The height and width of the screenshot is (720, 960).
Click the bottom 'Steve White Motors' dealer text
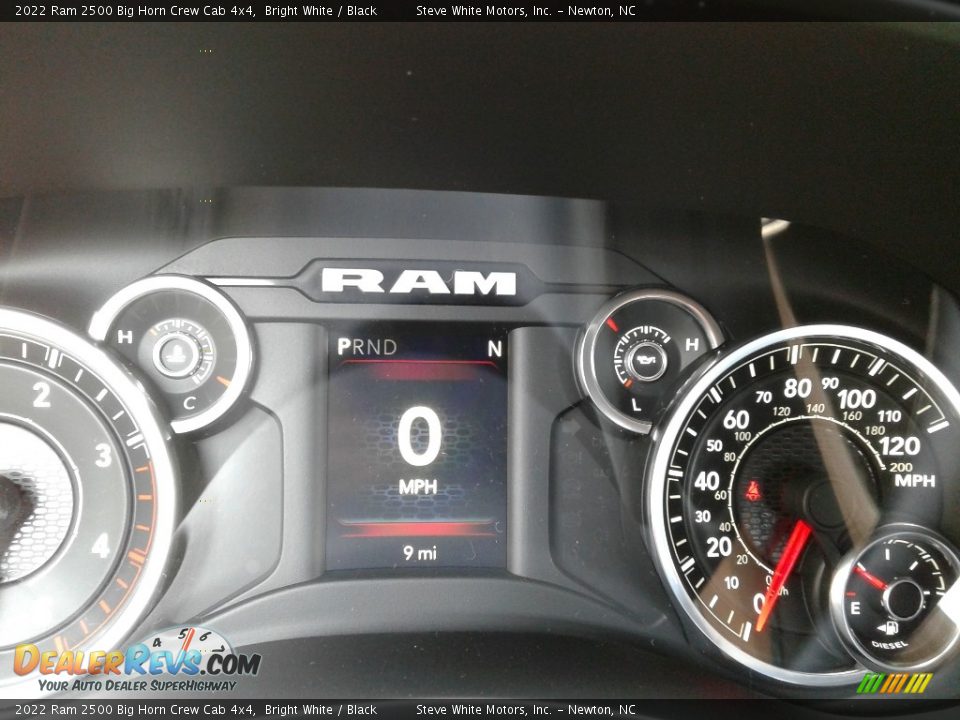472,710
